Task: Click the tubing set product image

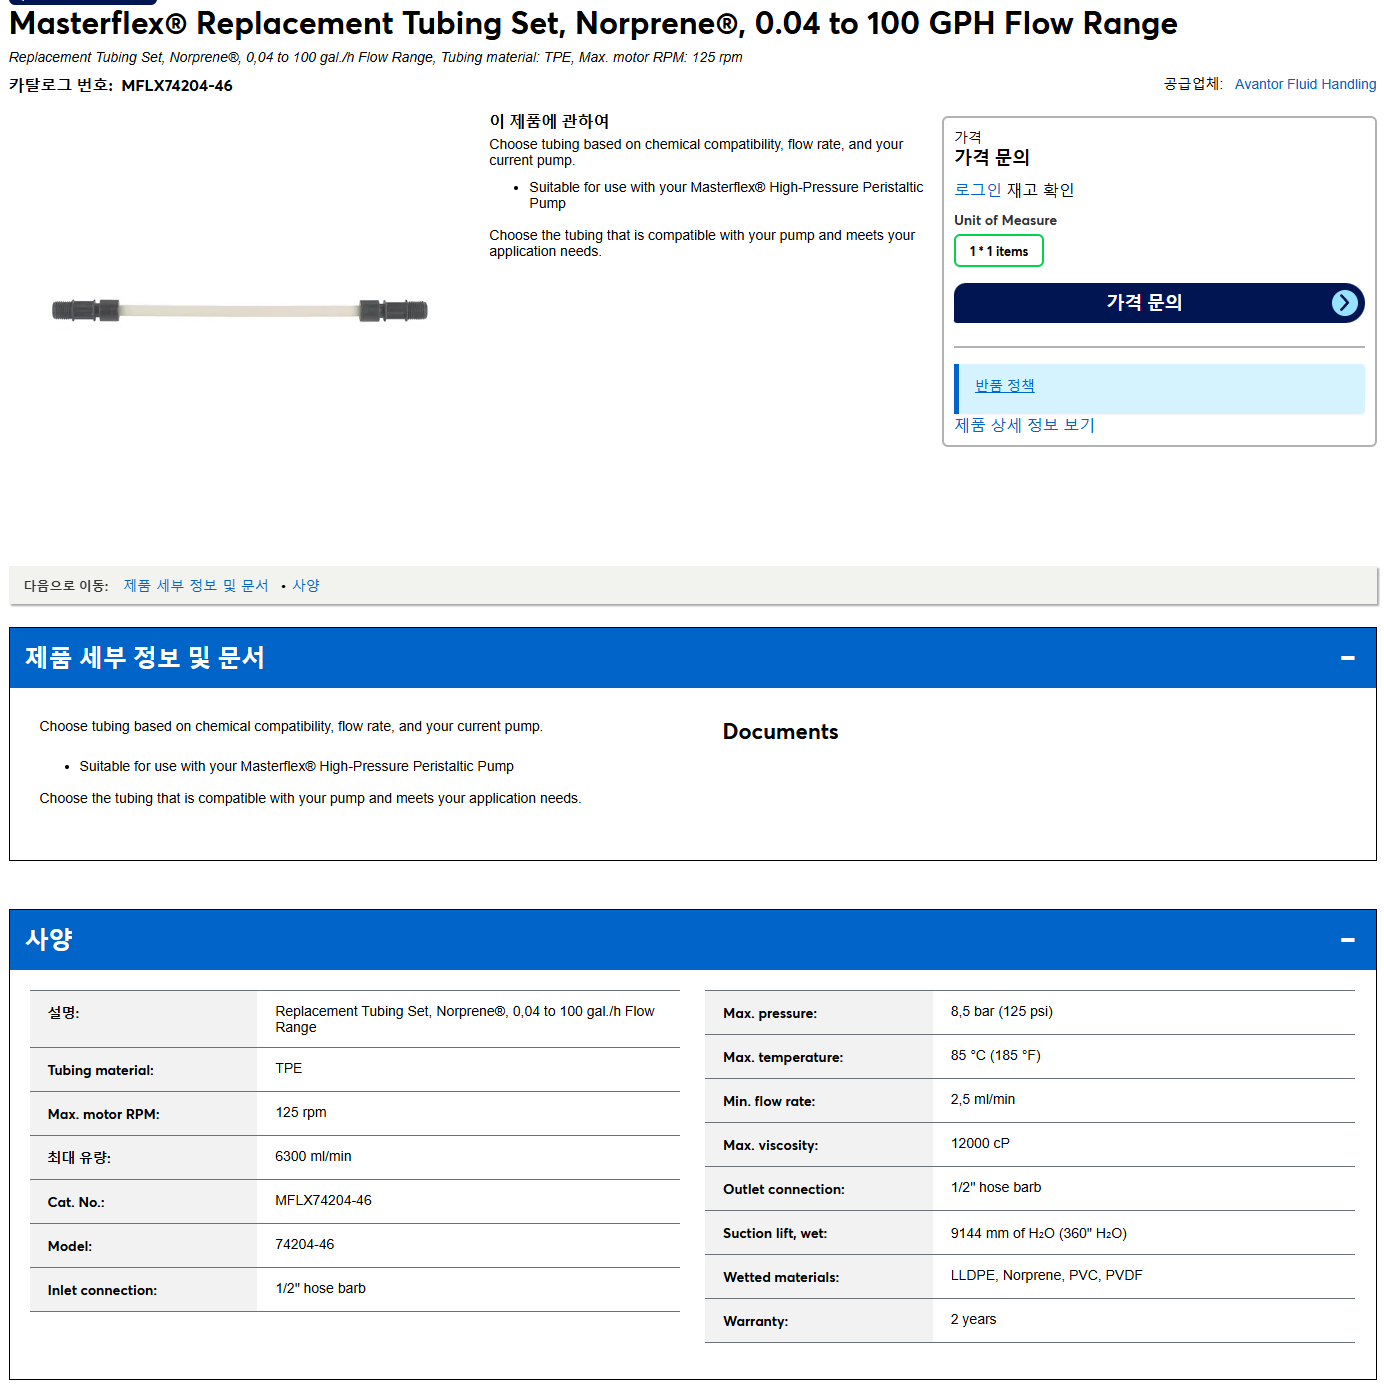Action: (240, 310)
